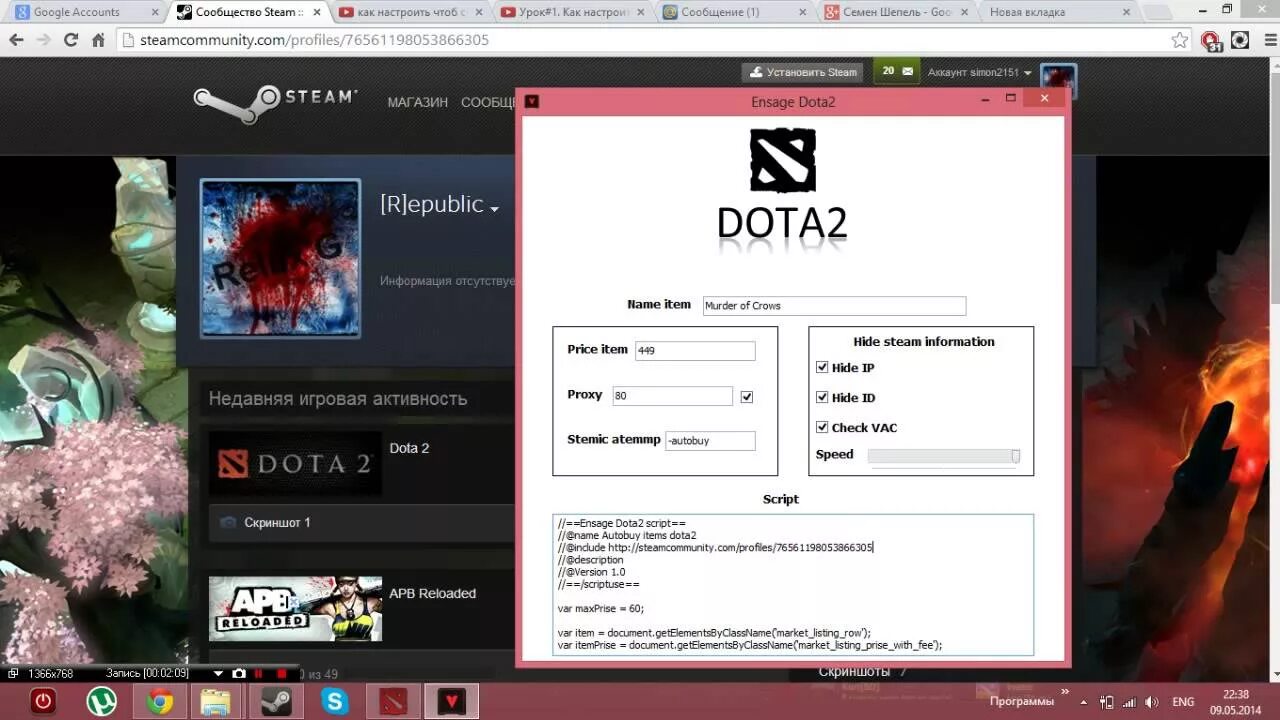Screen dimensions: 1280x720
Task: Click the Stemic atemmp input field
Action: point(710,440)
